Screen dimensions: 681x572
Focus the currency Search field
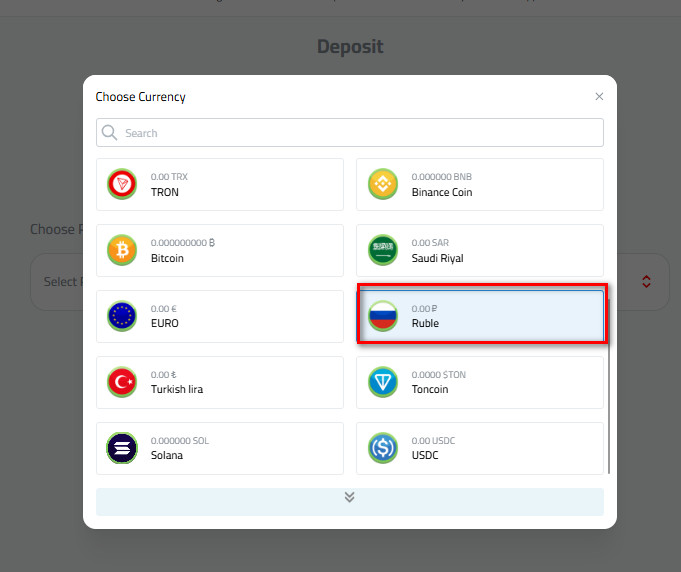click(350, 132)
